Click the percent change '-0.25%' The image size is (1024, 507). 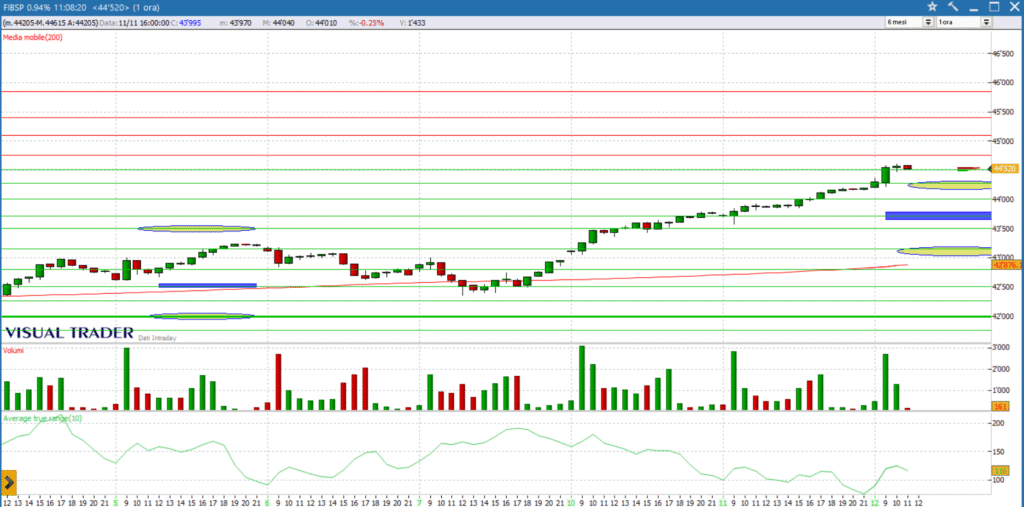pyautogui.click(x=370, y=22)
